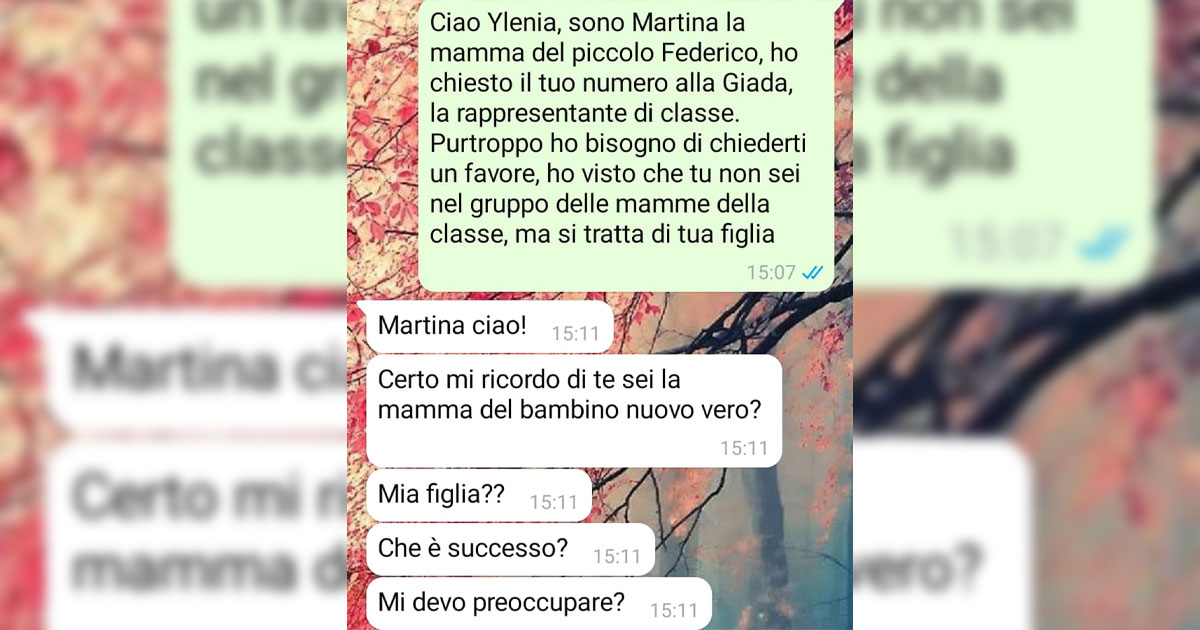
Task: Click the timestamp beside "Che è successo?"
Action: tap(617, 556)
